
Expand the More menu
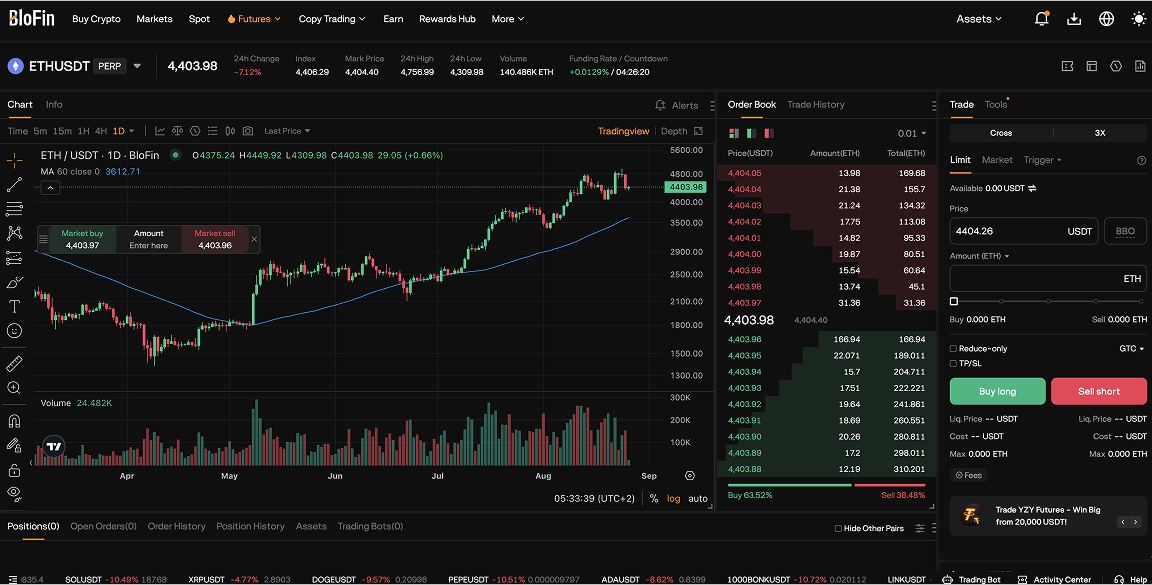pyautogui.click(x=508, y=19)
